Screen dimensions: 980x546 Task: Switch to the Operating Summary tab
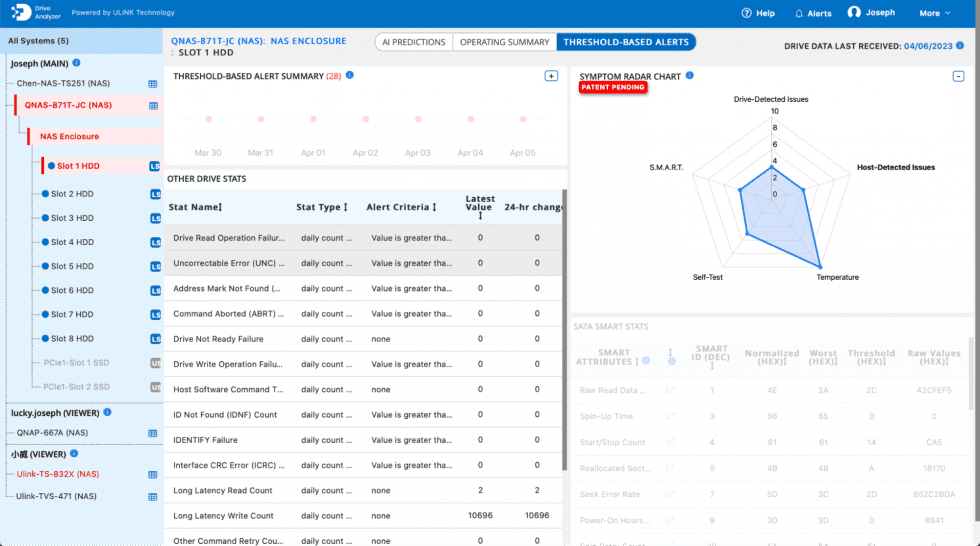click(x=503, y=42)
